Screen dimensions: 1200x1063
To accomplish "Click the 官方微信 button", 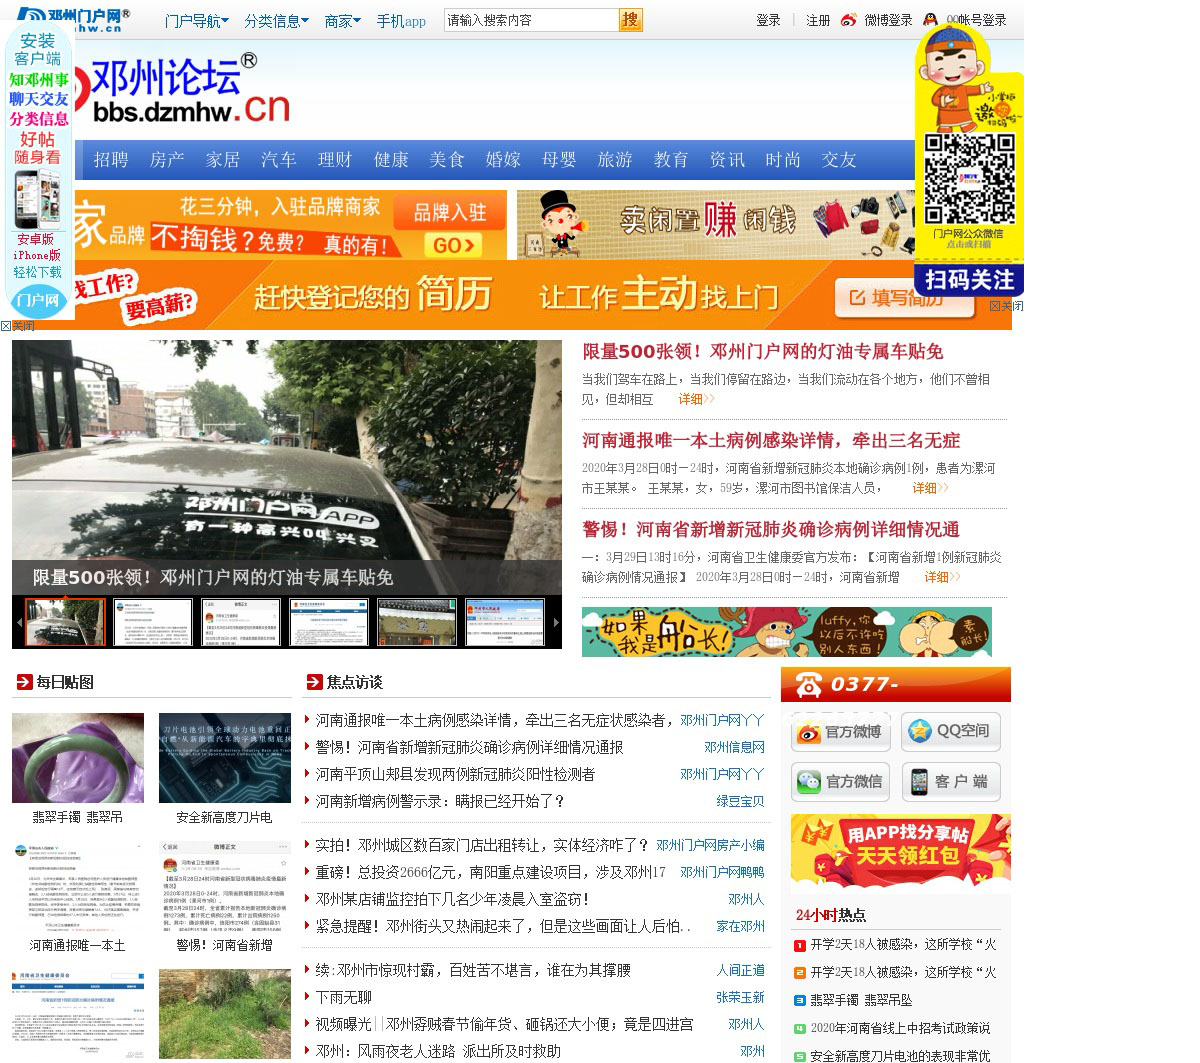I will point(841,782).
